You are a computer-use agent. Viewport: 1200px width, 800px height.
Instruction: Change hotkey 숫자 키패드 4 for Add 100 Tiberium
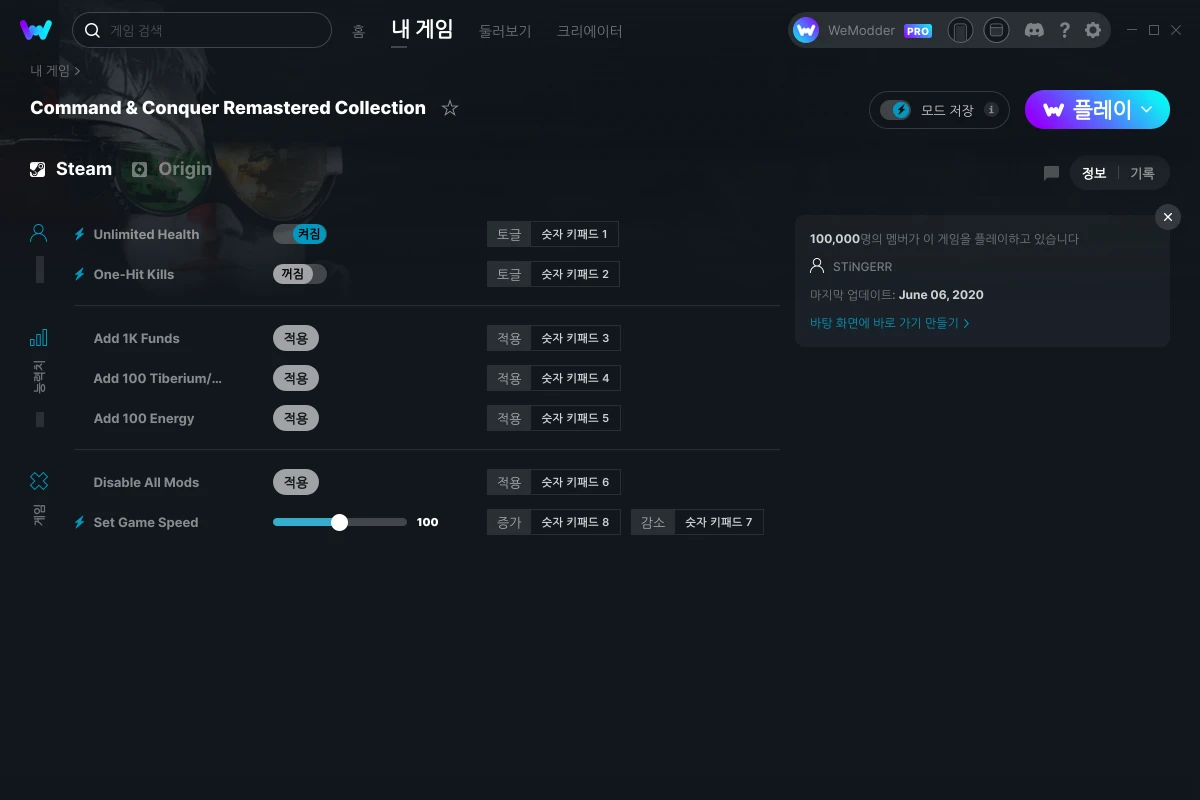click(576, 378)
